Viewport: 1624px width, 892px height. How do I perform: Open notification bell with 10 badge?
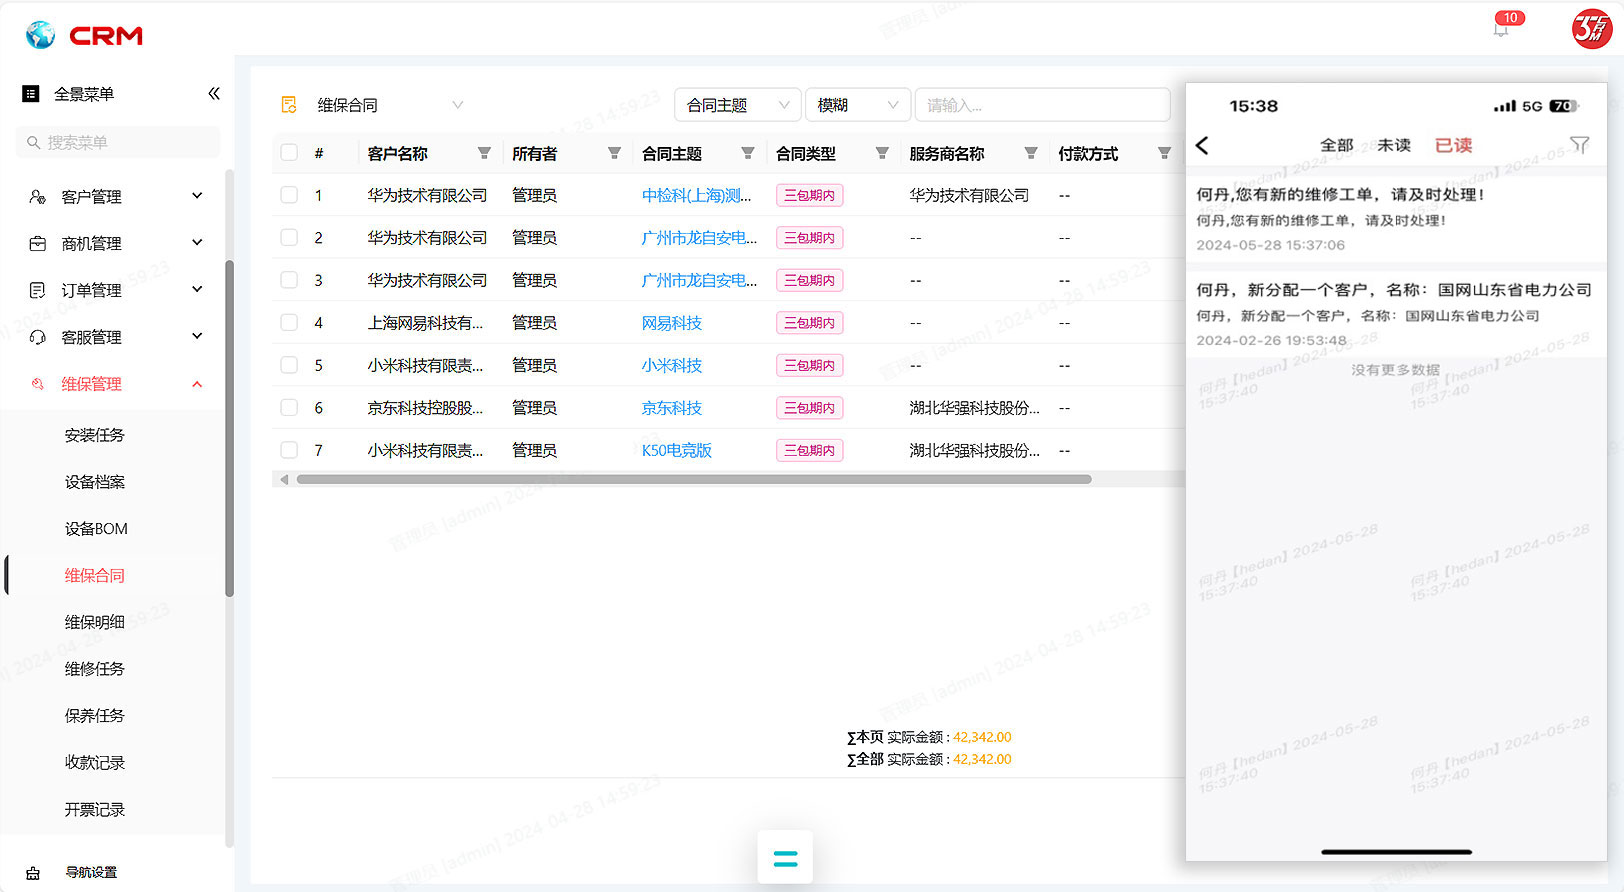click(1501, 29)
